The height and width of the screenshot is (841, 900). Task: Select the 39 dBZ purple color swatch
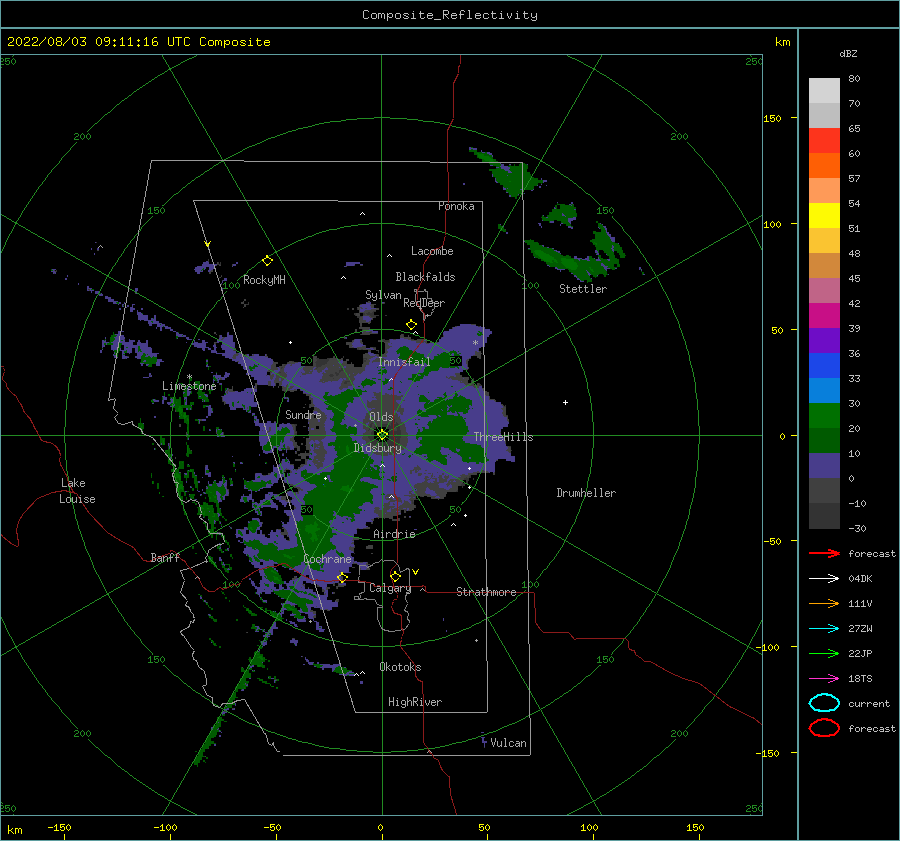pos(824,340)
